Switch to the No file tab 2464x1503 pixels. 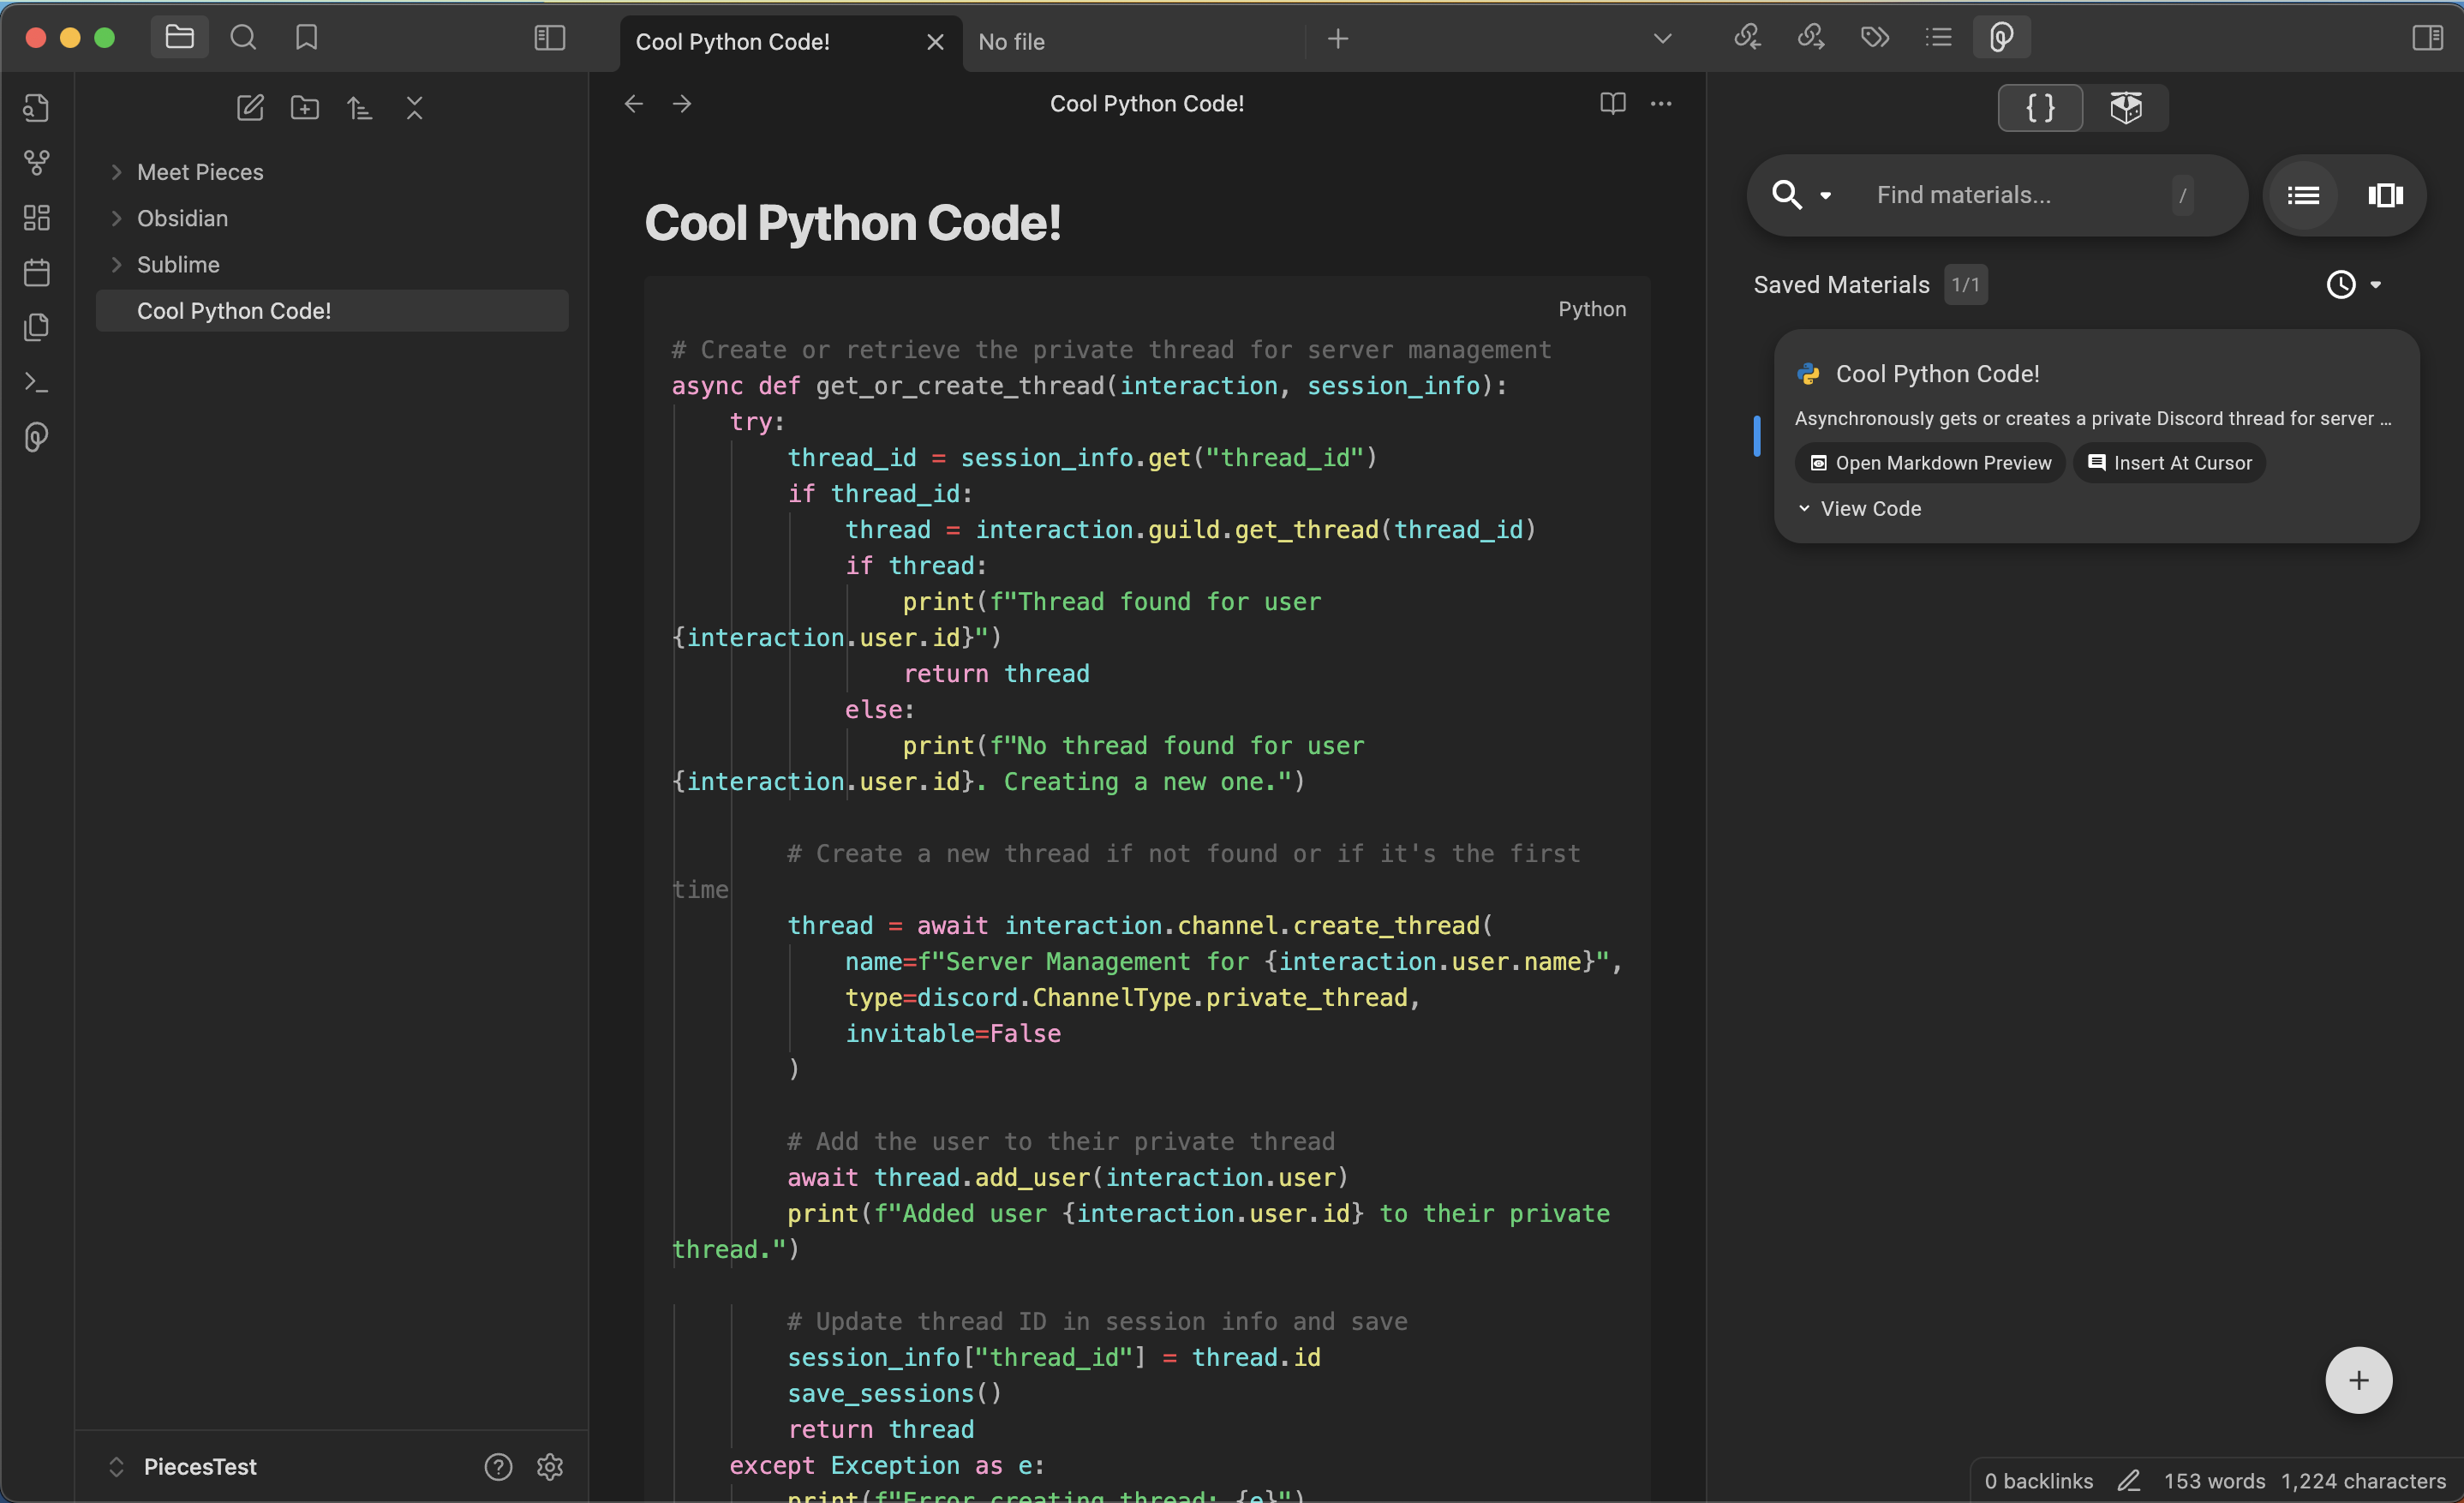(1012, 42)
